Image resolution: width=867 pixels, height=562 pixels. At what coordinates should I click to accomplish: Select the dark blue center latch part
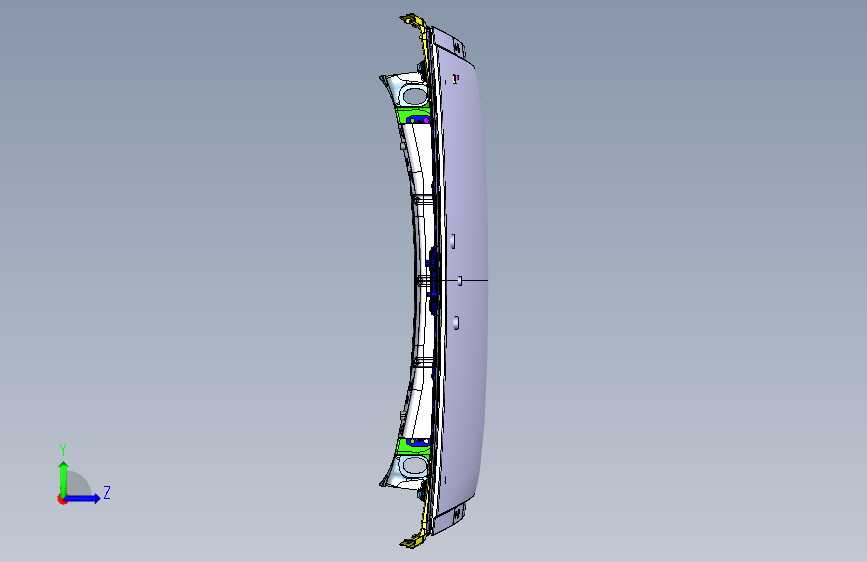tap(433, 279)
